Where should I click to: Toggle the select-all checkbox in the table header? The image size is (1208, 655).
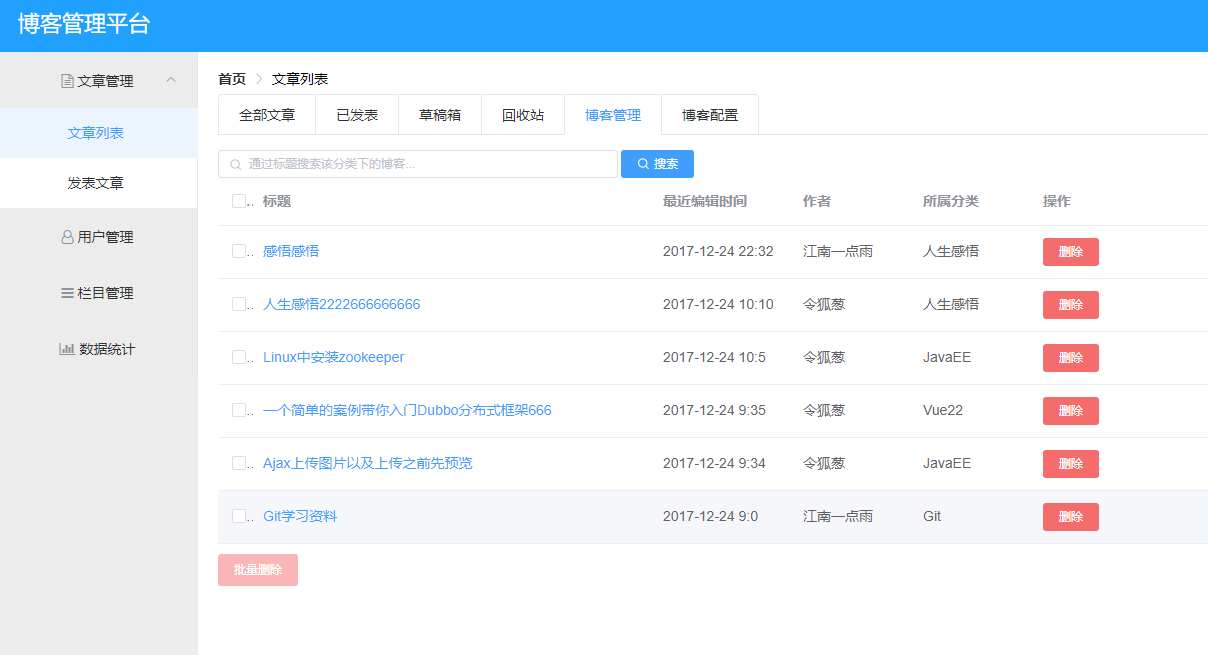pos(239,201)
